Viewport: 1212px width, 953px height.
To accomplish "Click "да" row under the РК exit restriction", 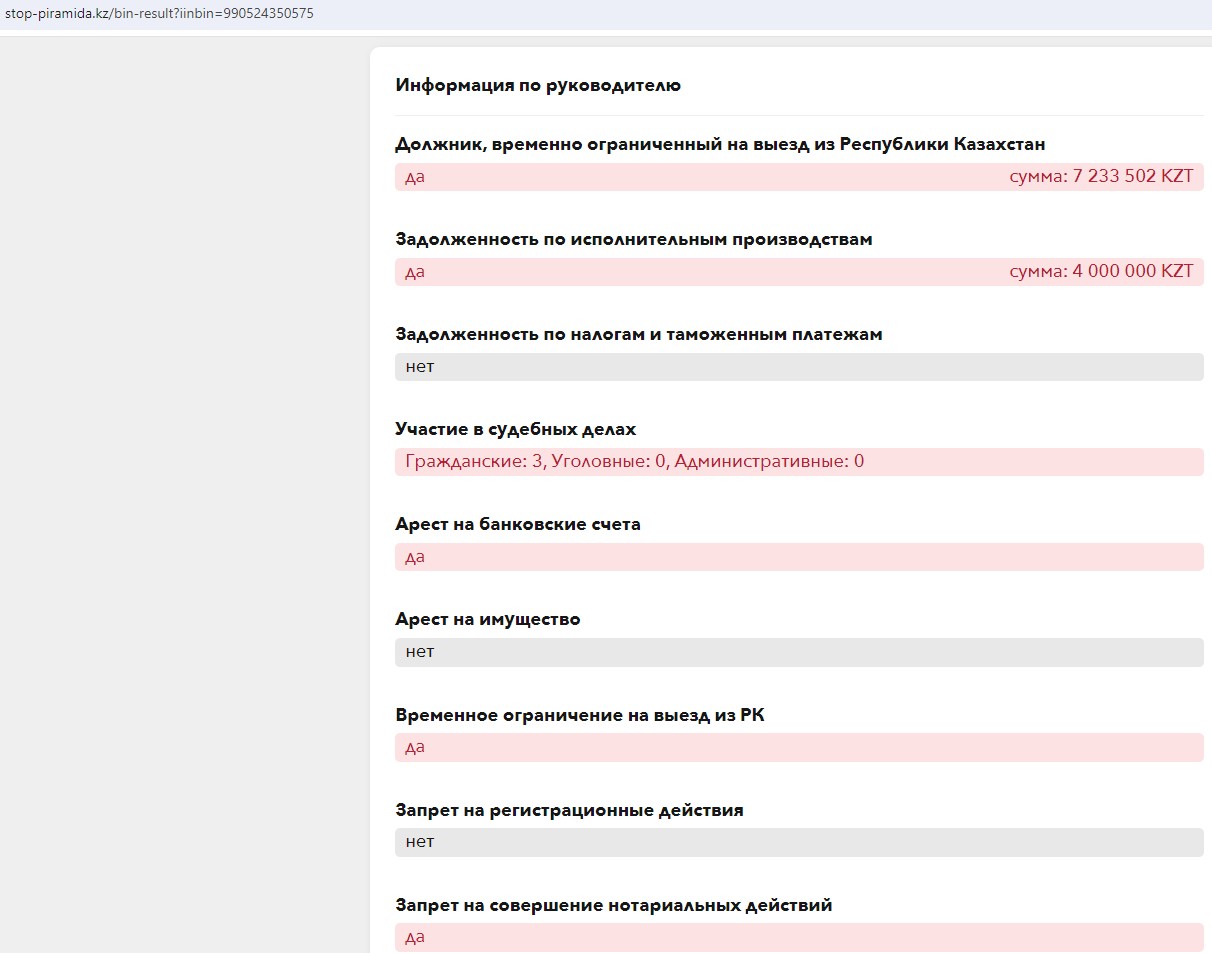I will tap(798, 747).
